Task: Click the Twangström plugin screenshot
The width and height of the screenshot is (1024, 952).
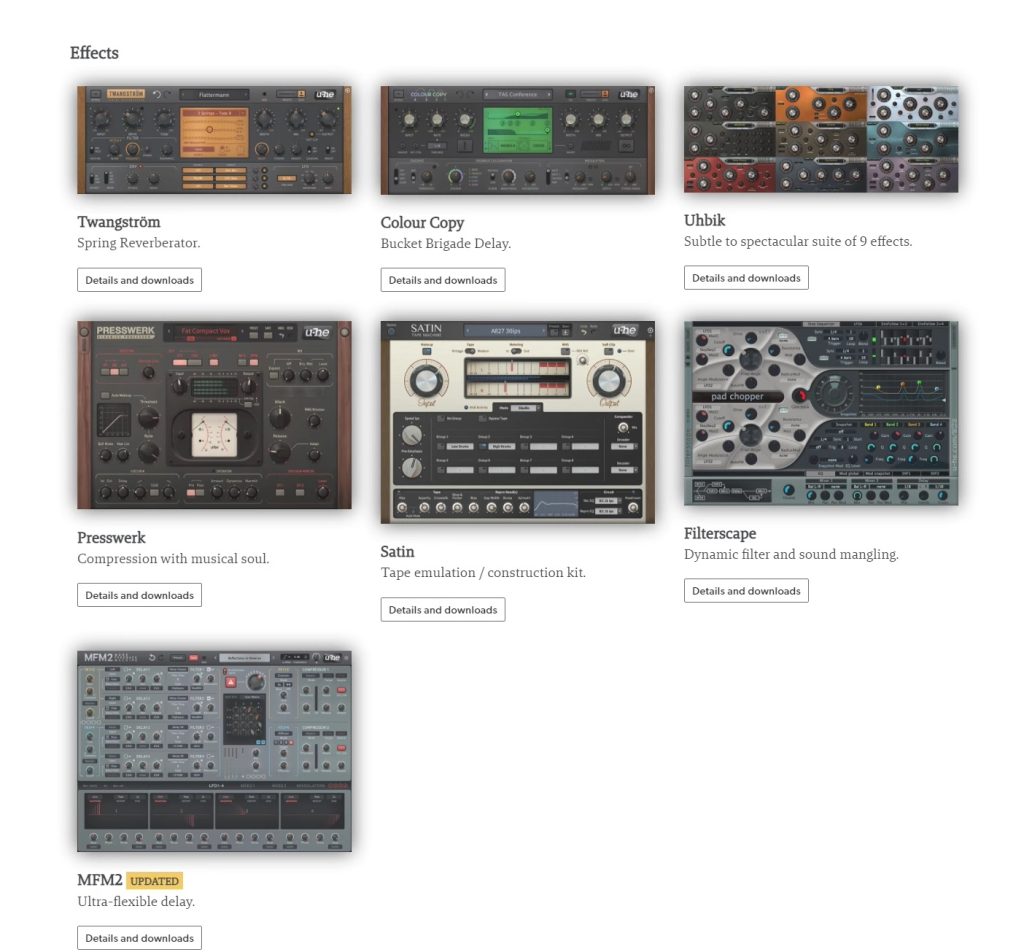Action: [214, 140]
